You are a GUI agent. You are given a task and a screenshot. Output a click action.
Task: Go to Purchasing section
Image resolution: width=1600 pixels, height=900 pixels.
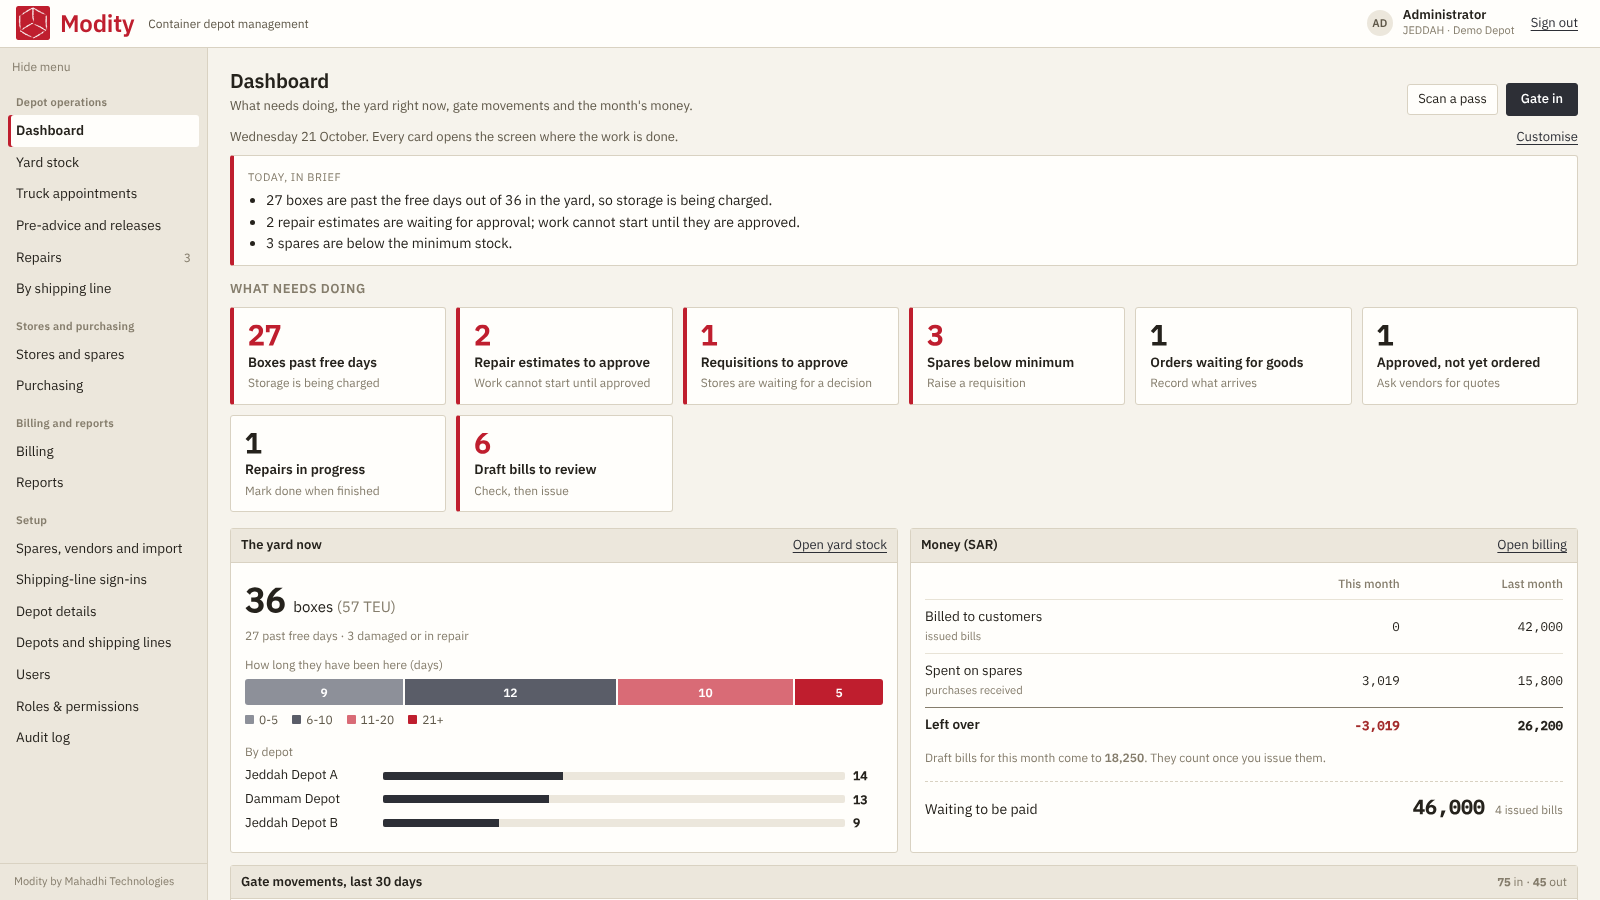[x=104, y=386]
